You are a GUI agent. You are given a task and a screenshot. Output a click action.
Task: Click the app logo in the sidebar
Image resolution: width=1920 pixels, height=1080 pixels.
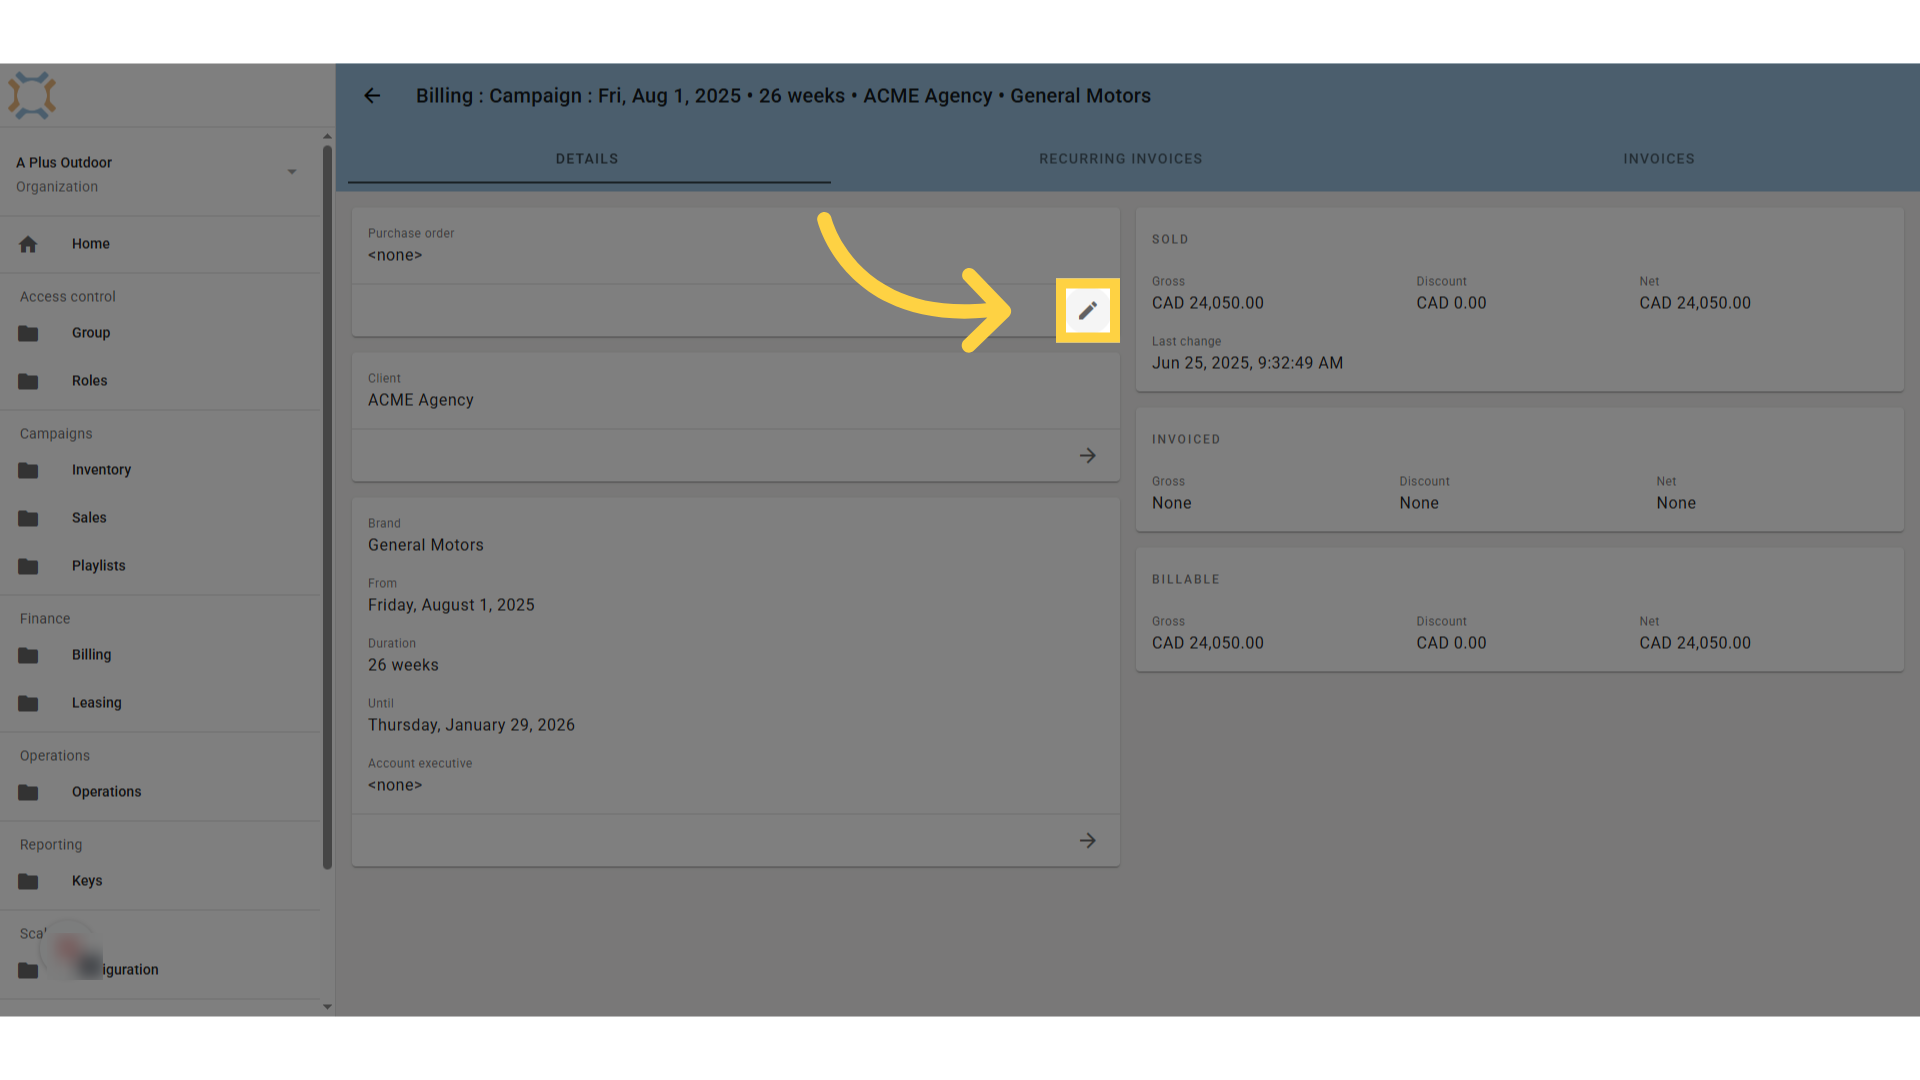point(32,96)
